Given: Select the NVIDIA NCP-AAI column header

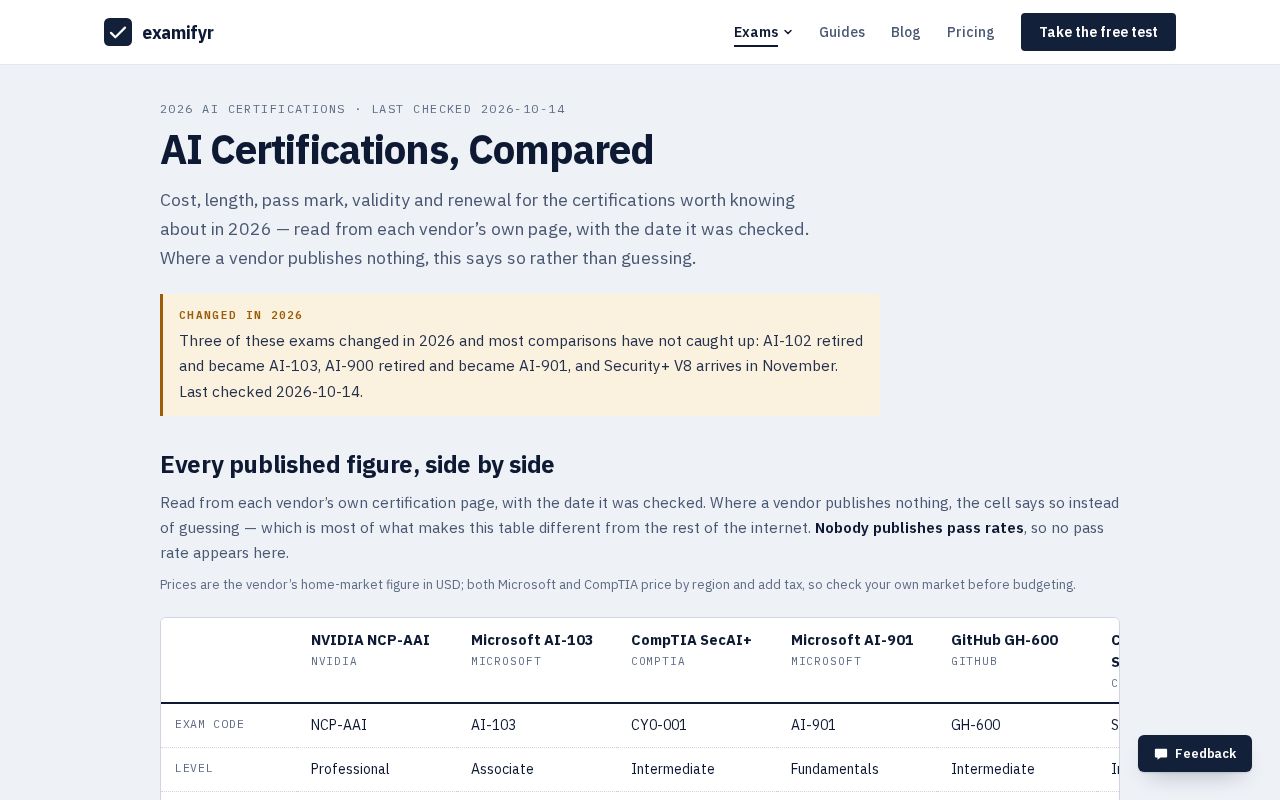Looking at the screenshot, I should (370, 640).
